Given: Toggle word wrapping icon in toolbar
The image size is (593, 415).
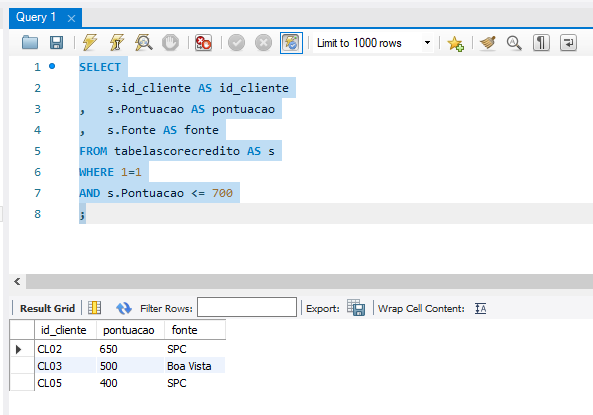Looking at the screenshot, I should (x=568, y=43).
